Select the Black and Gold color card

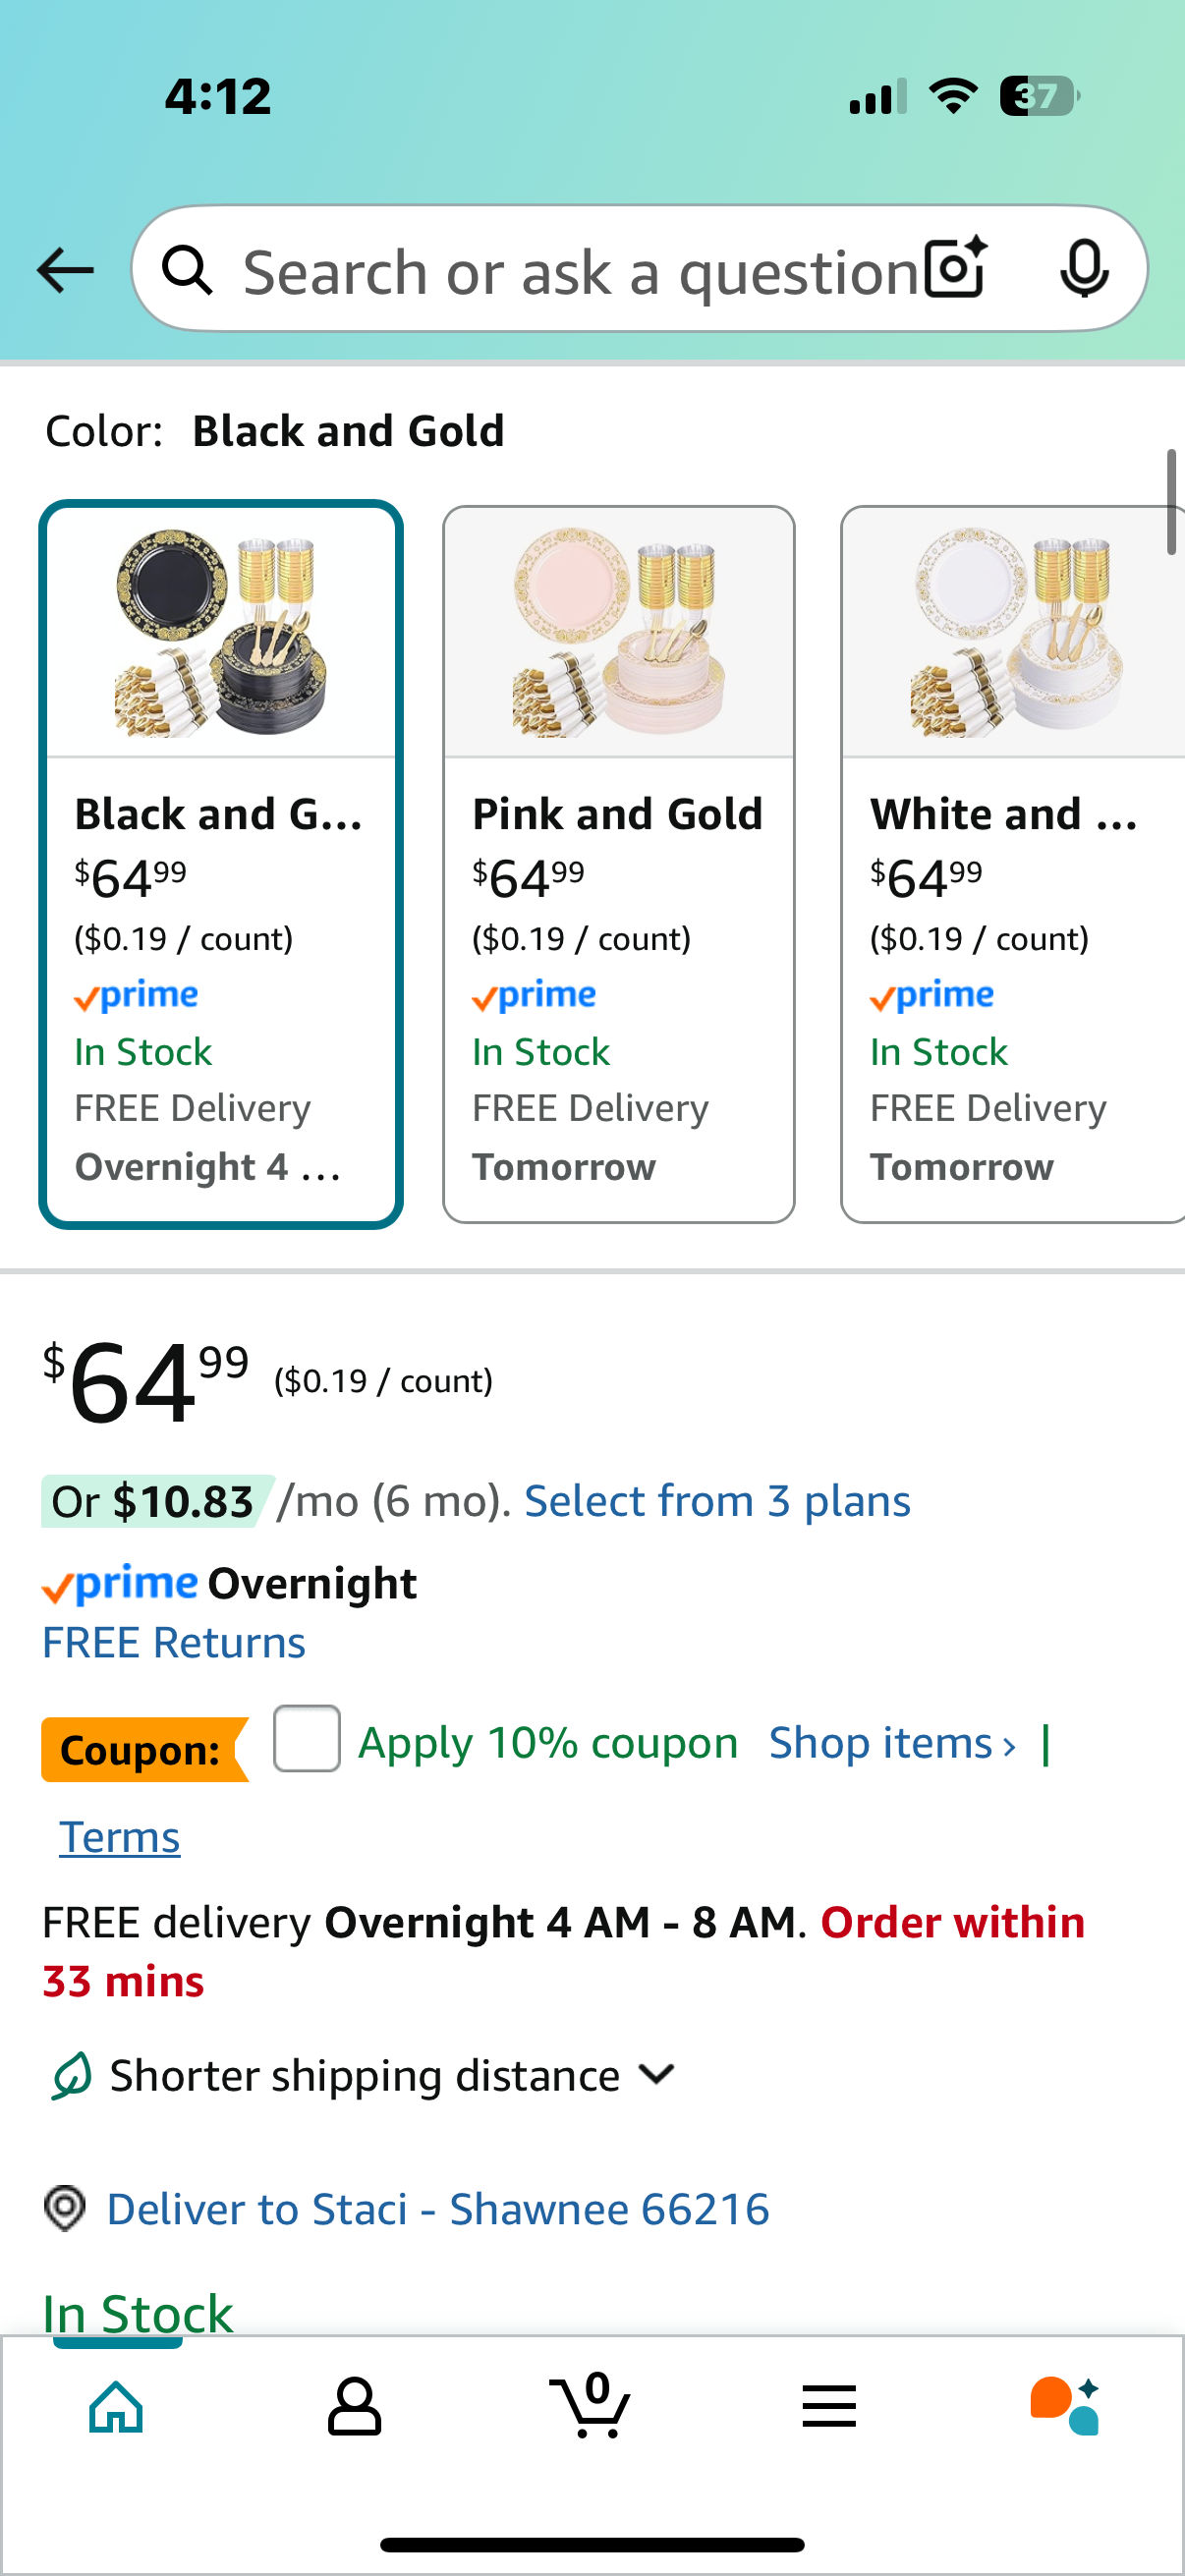[221, 864]
